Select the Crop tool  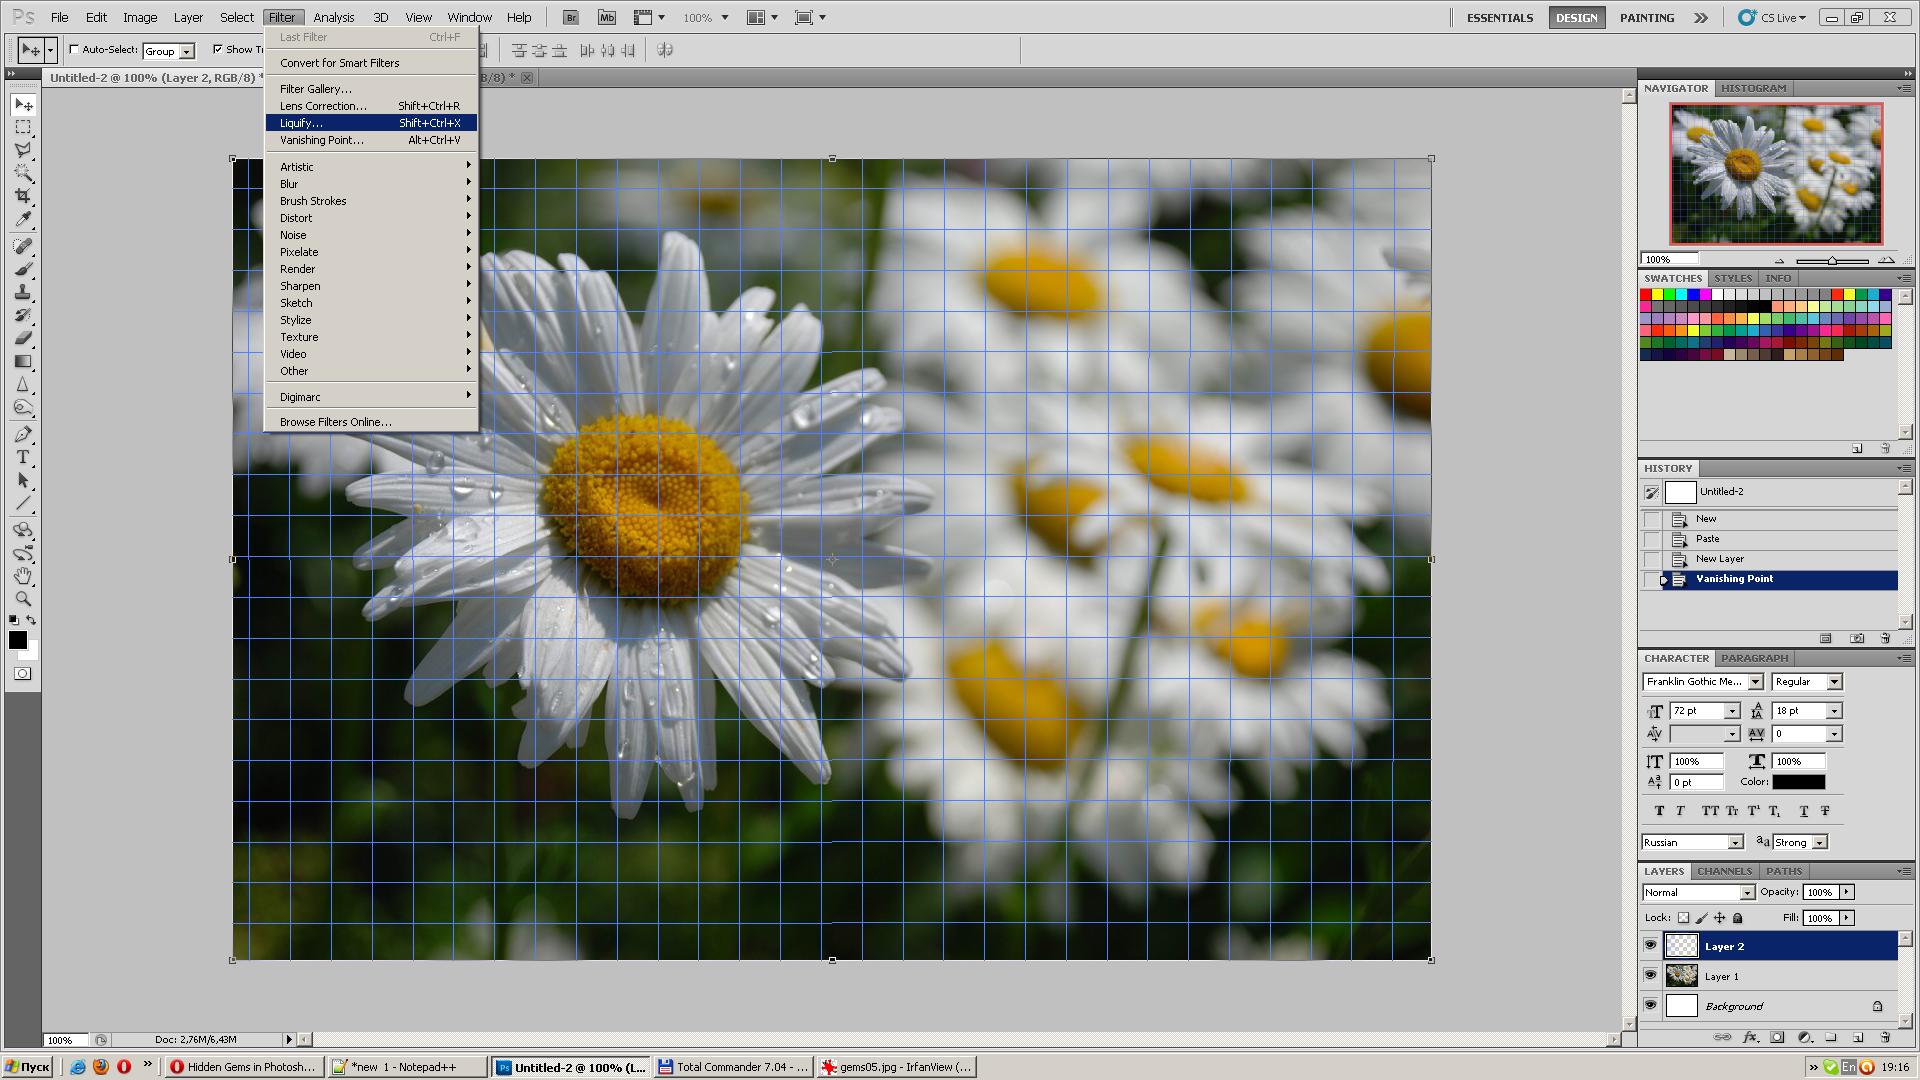coord(23,196)
